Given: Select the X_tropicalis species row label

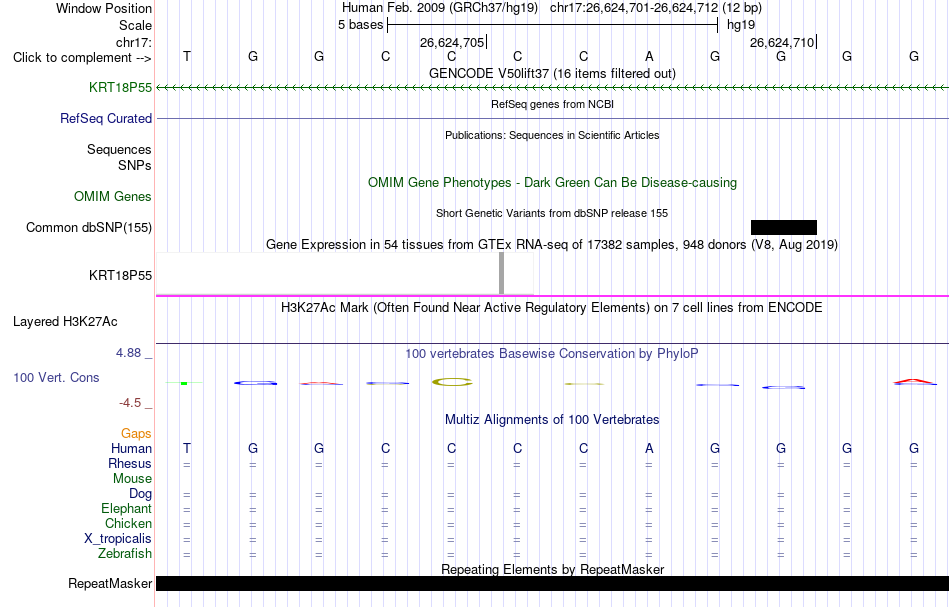Looking at the screenshot, I should [x=118, y=539].
